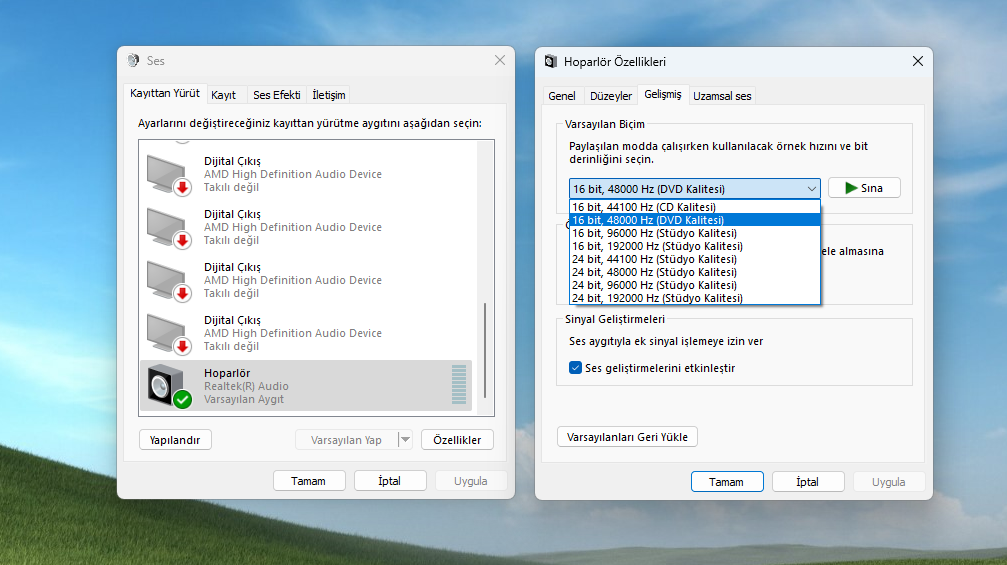
Task: Click the green checkmark badge on Hoparlör
Action: tap(182, 399)
